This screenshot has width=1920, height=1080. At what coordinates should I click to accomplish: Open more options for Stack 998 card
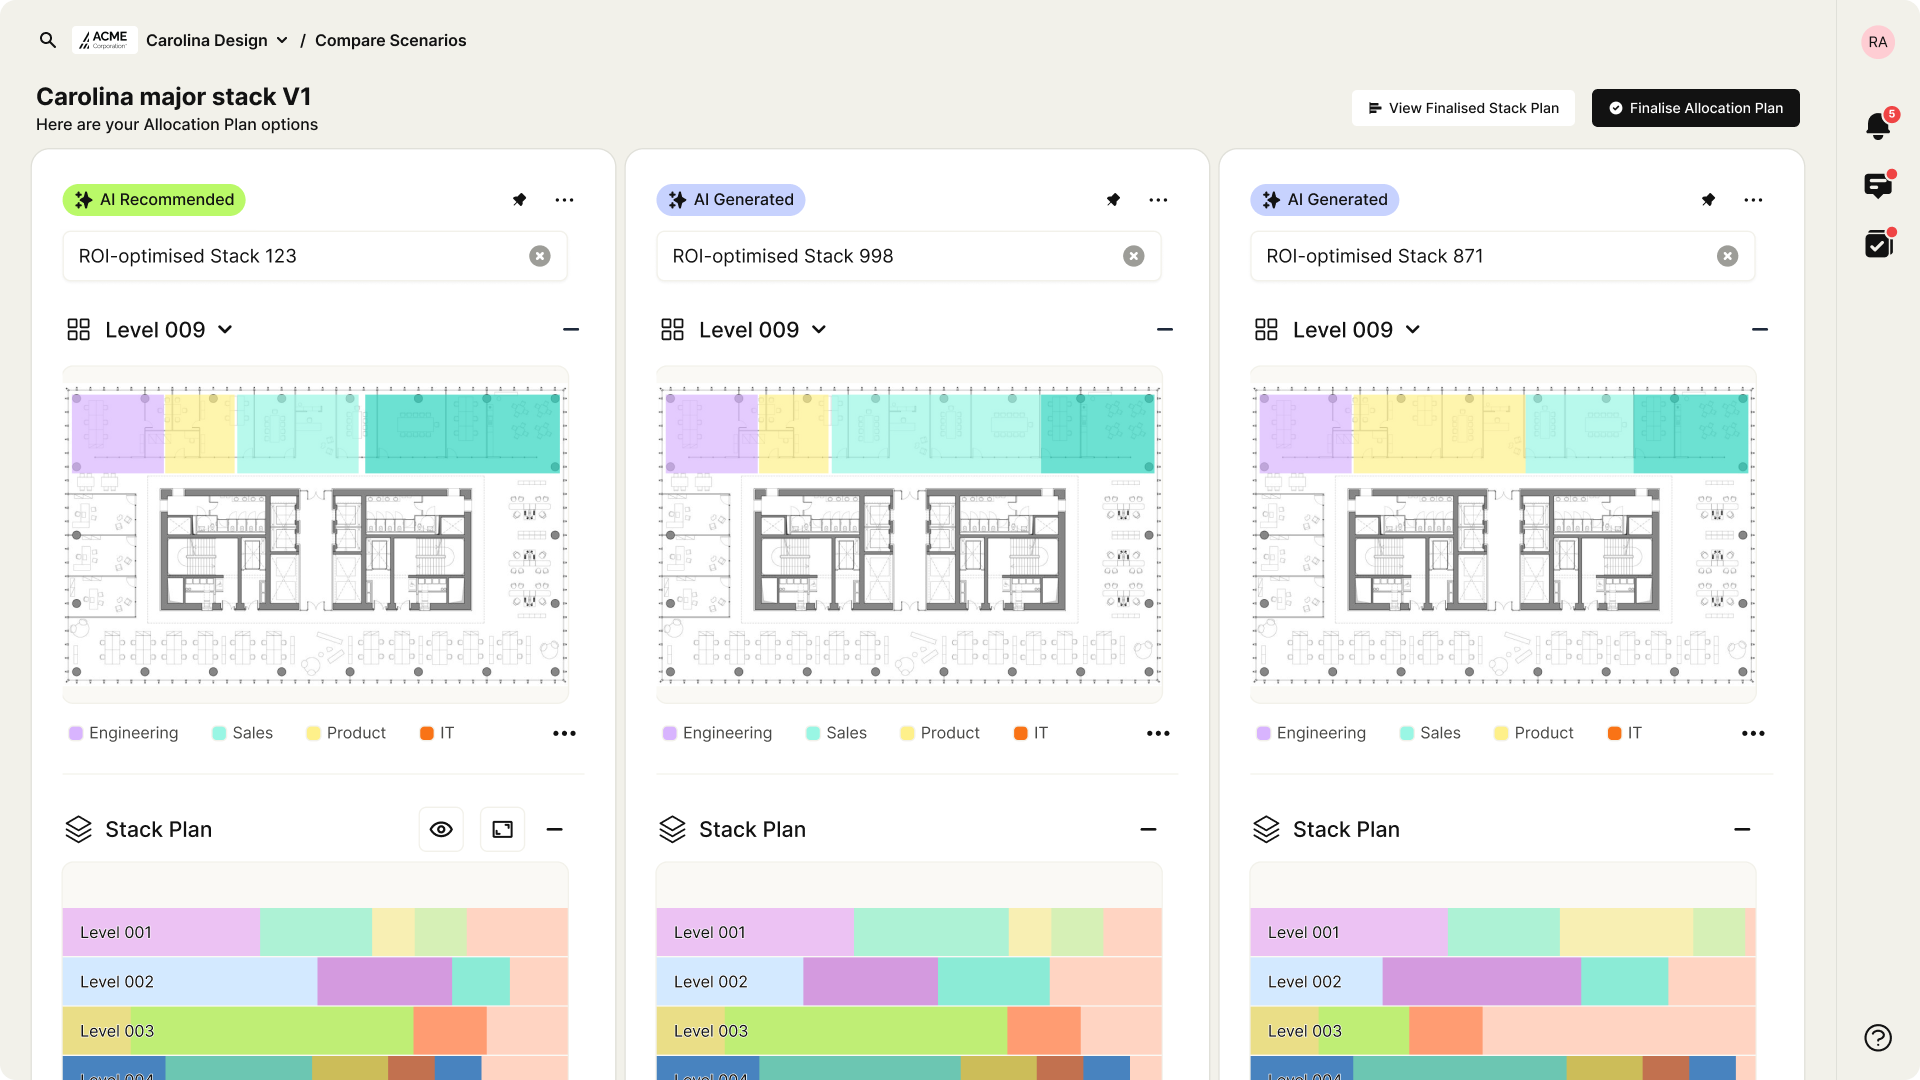click(x=1158, y=200)
